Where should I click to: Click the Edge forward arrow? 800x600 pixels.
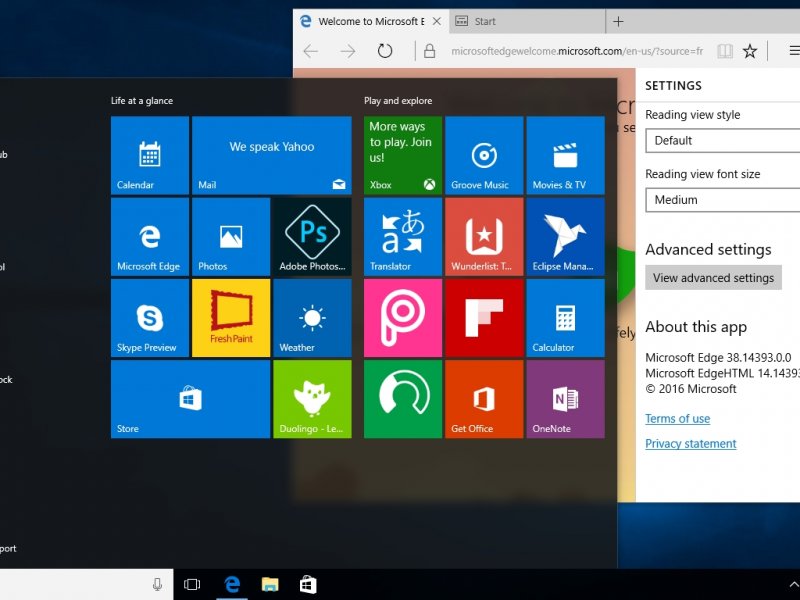point(348,51)
